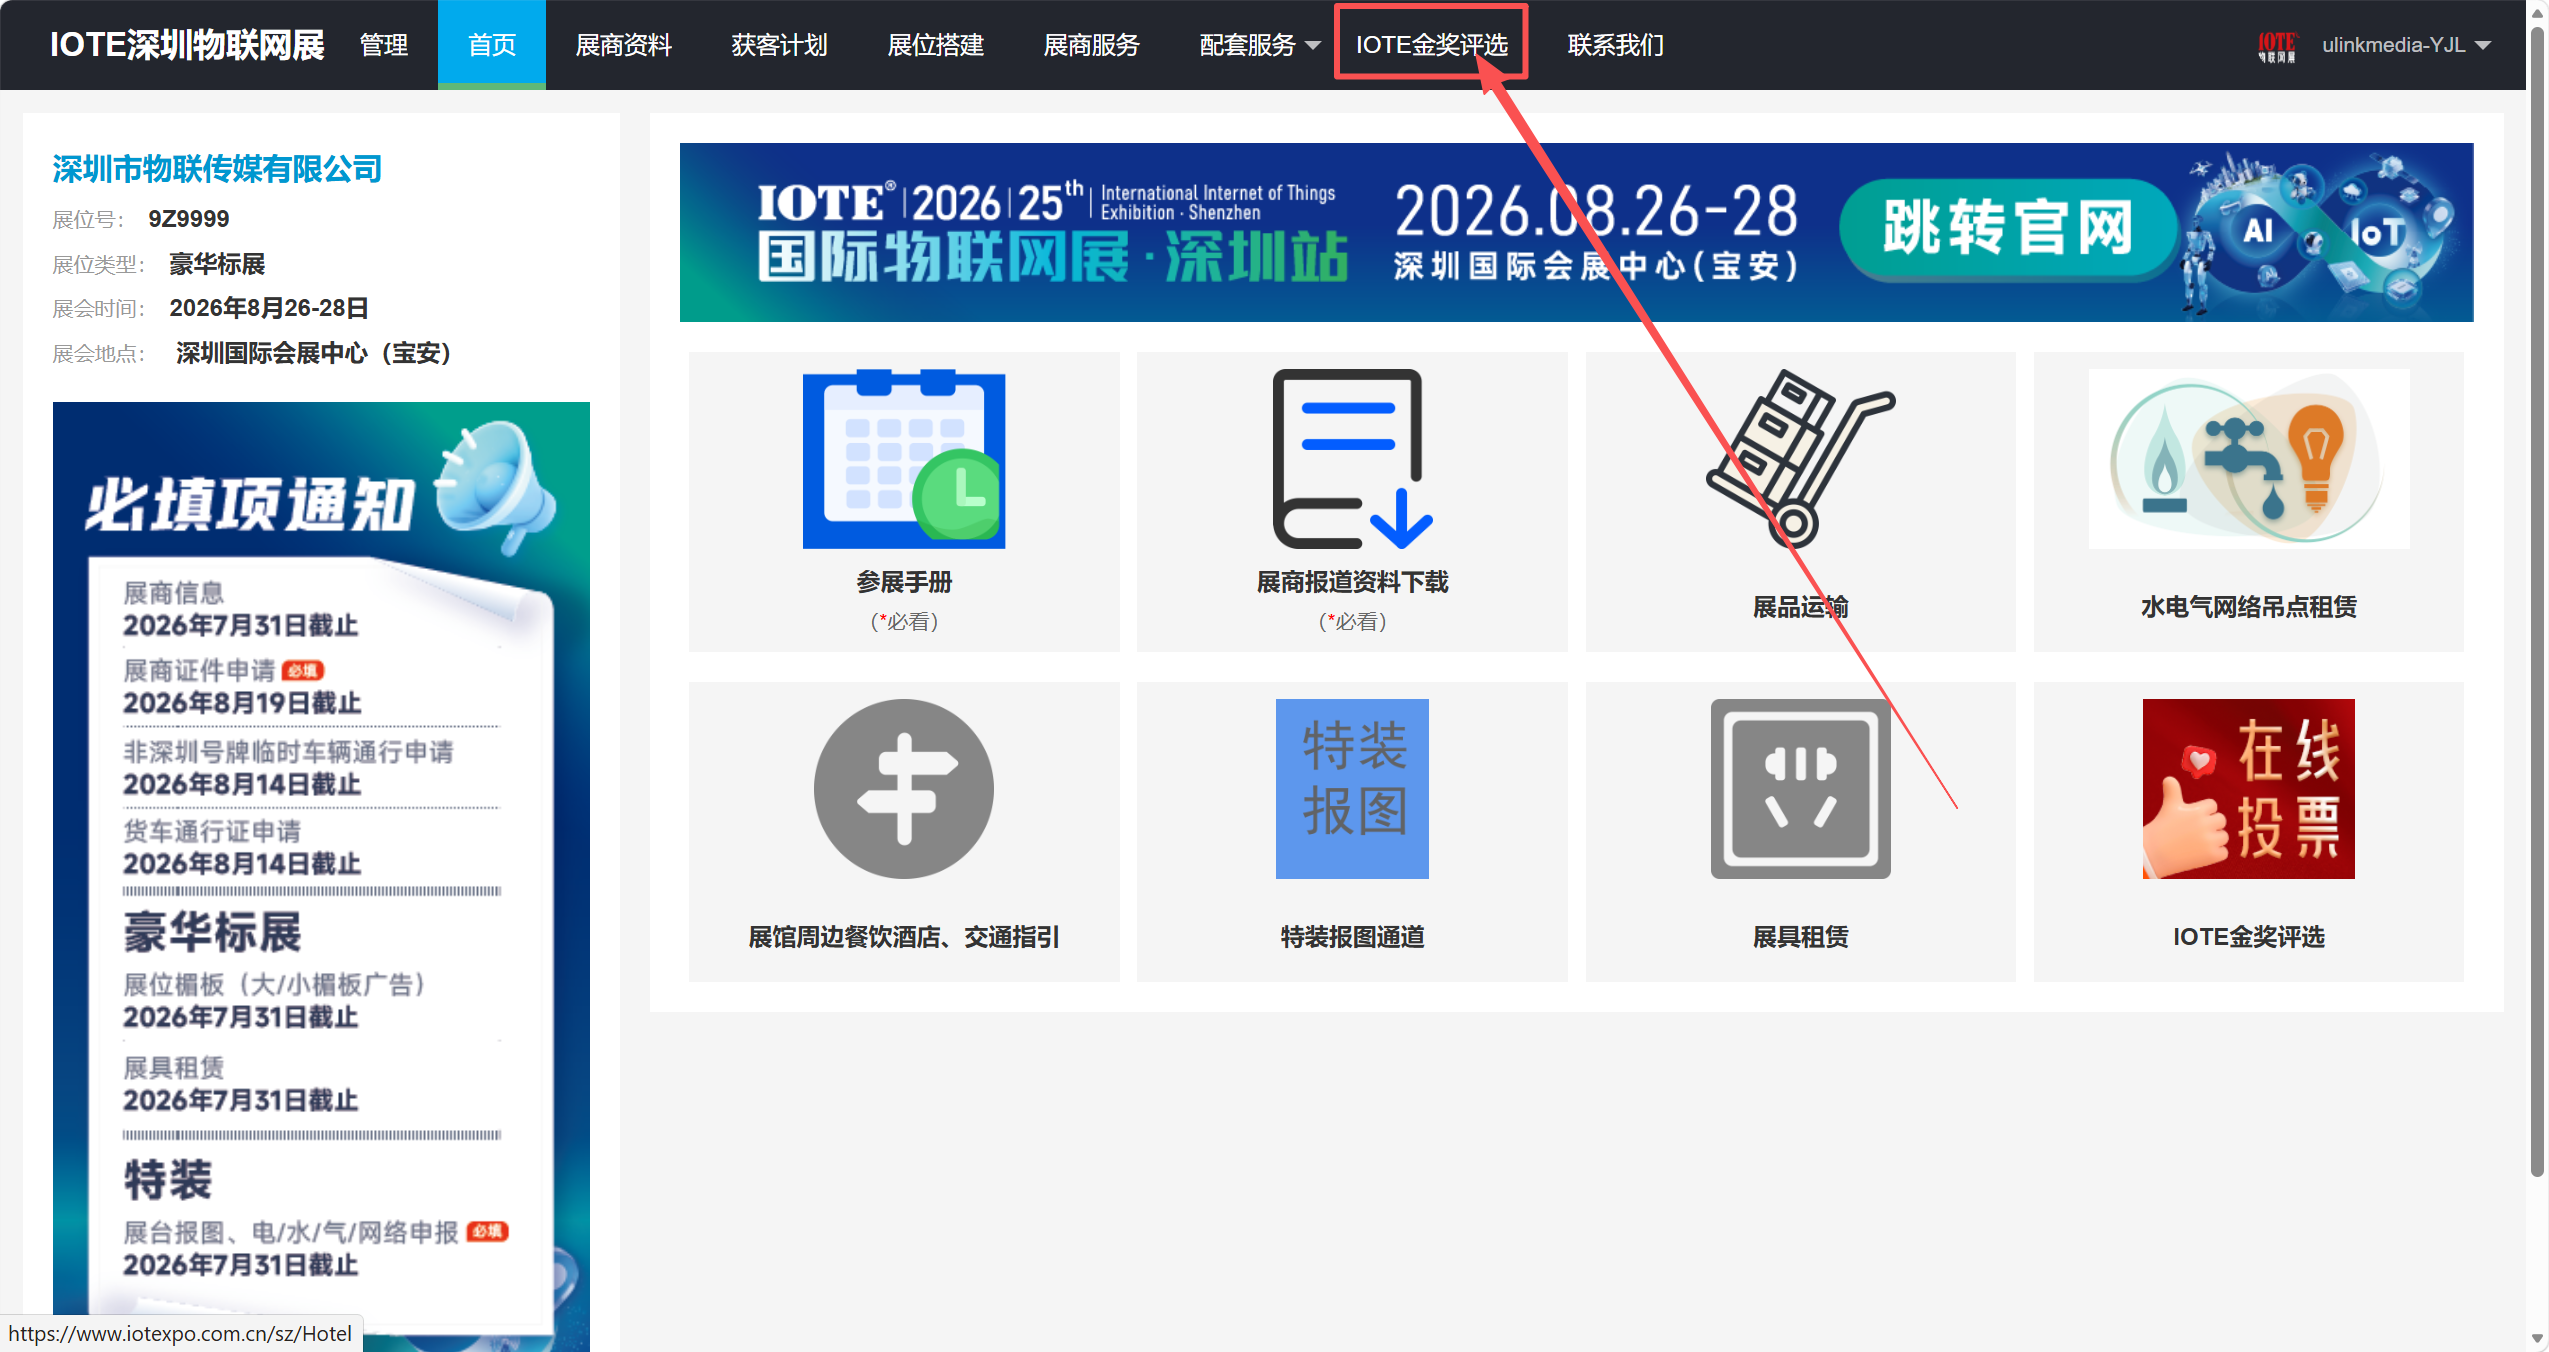Click the red 在线投票 icon
Image resolution: width=2549 pixels, height=1352 pixels.
[x=2247, y=789]
